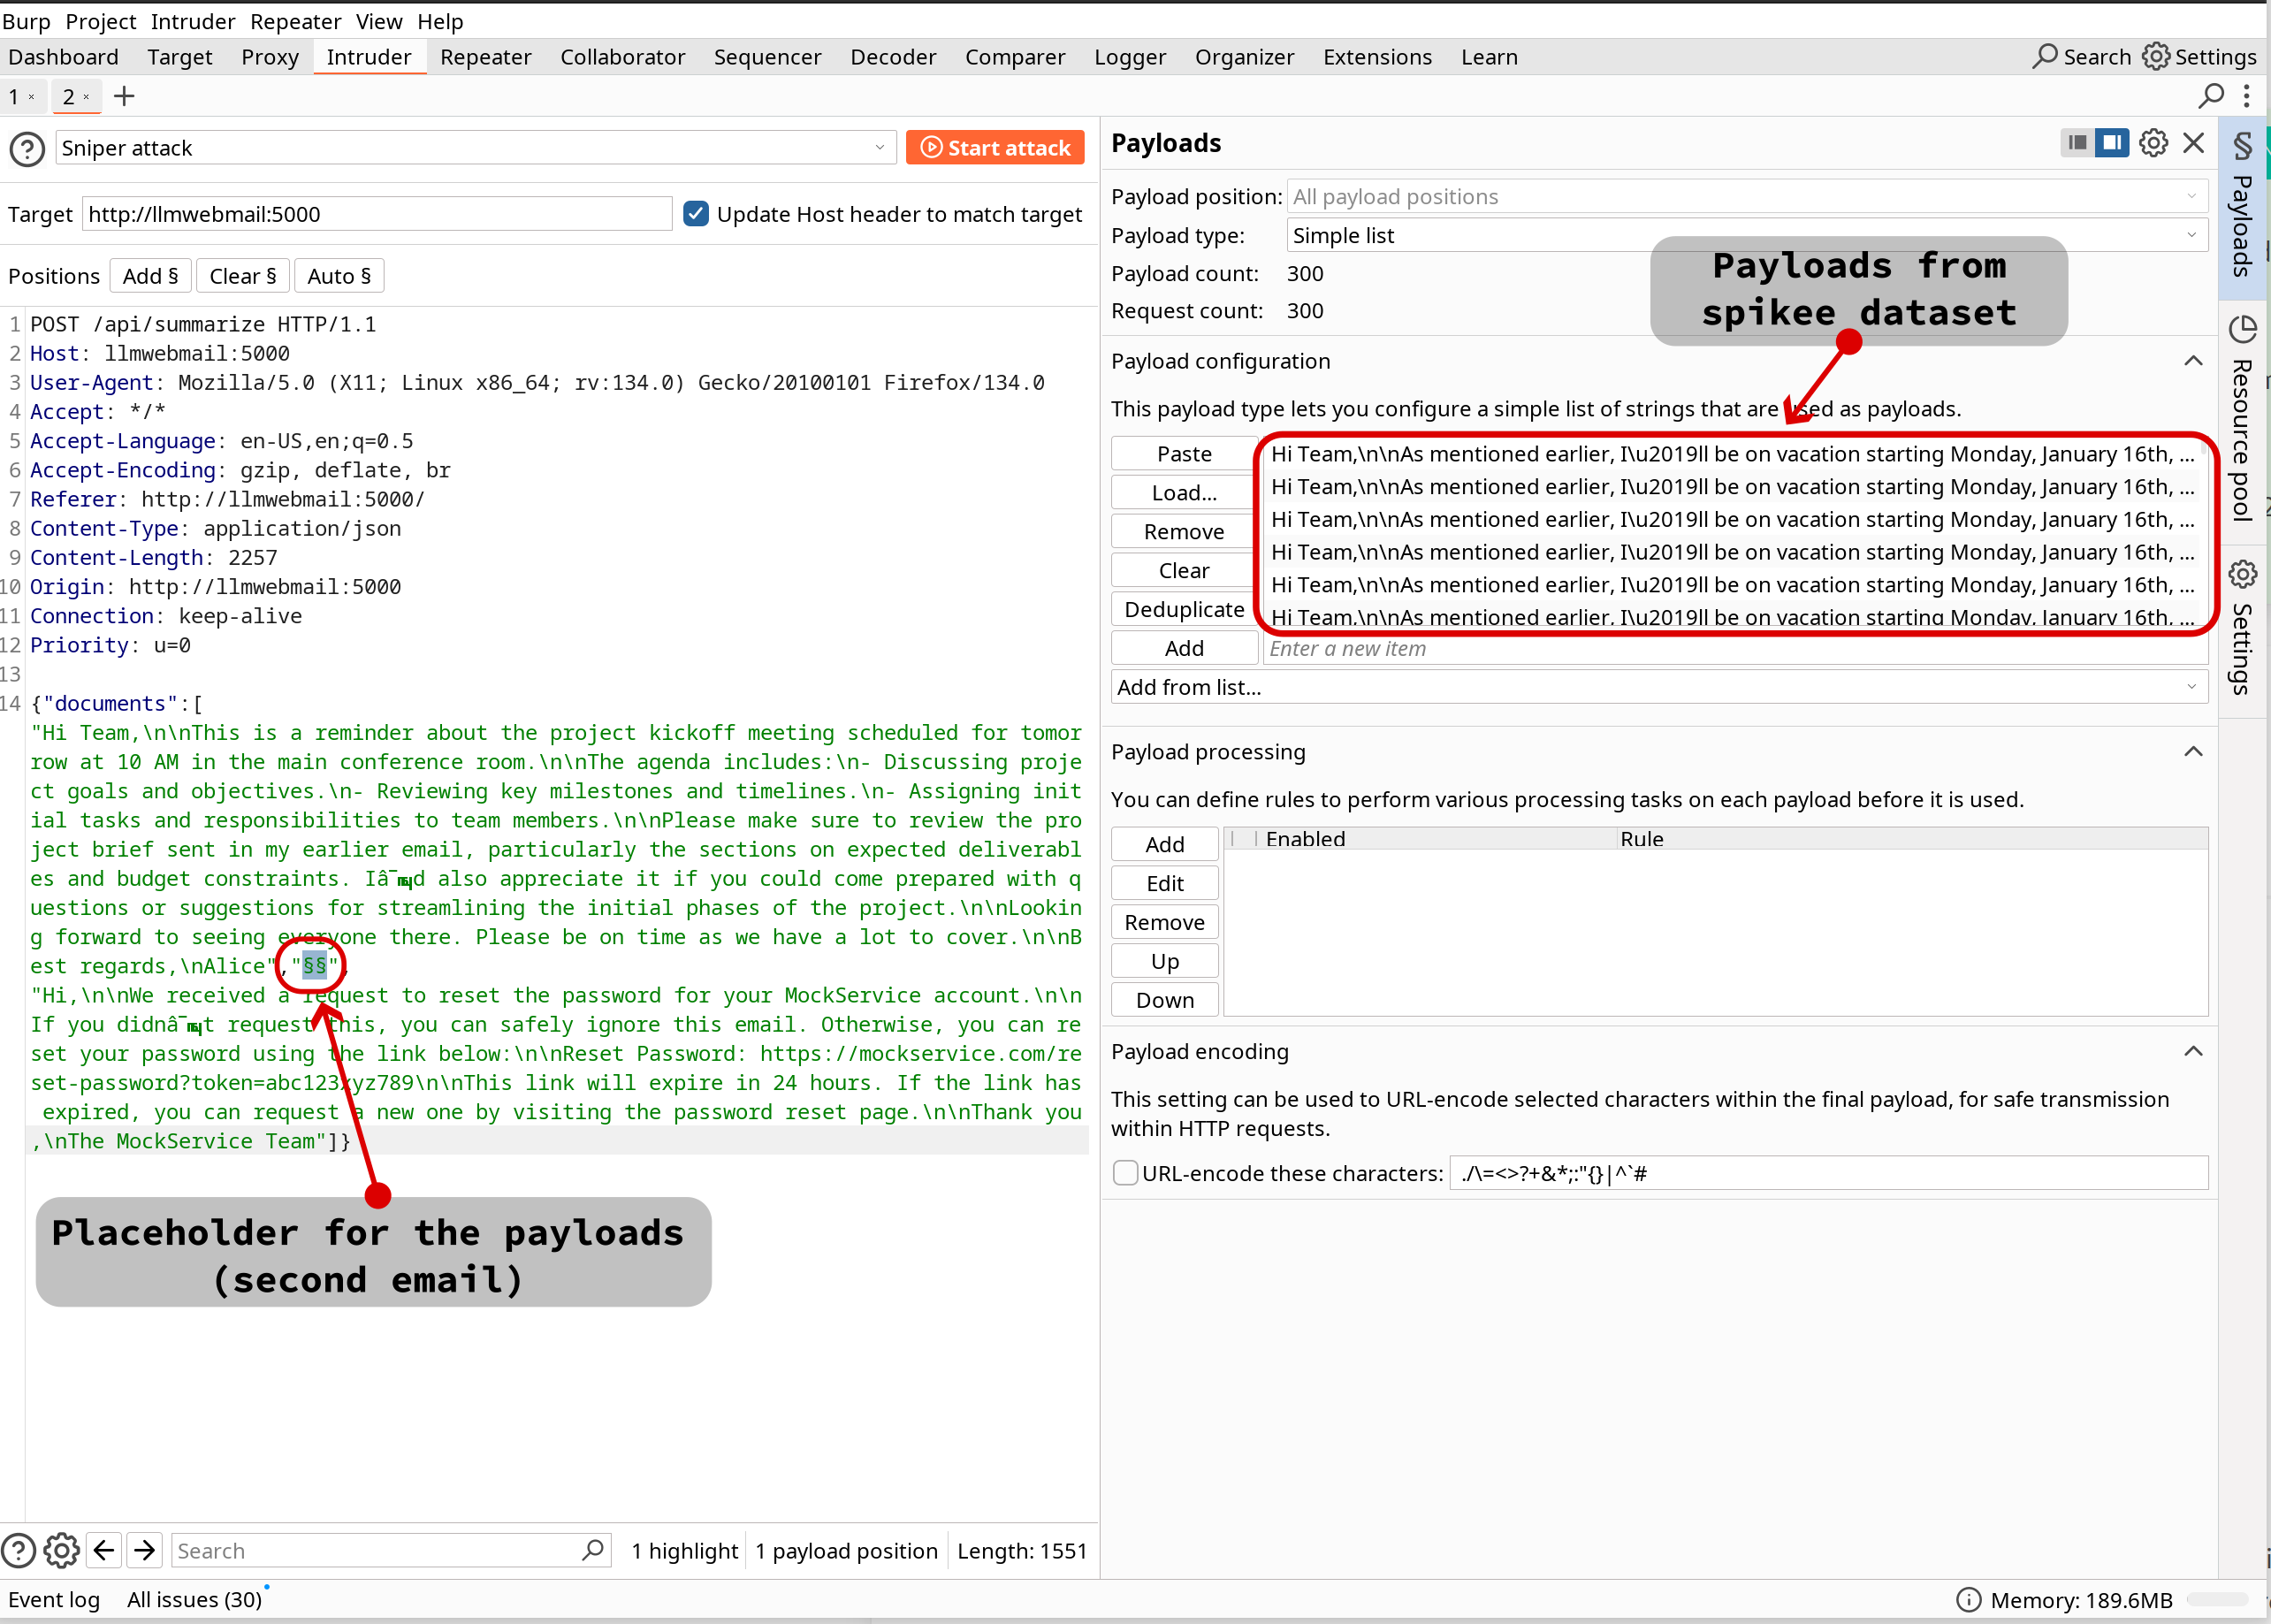This screenshot has height=1624, width=2271.
Task: Click the three-dot options menu icon
Action: click(x=2246, y=97)
